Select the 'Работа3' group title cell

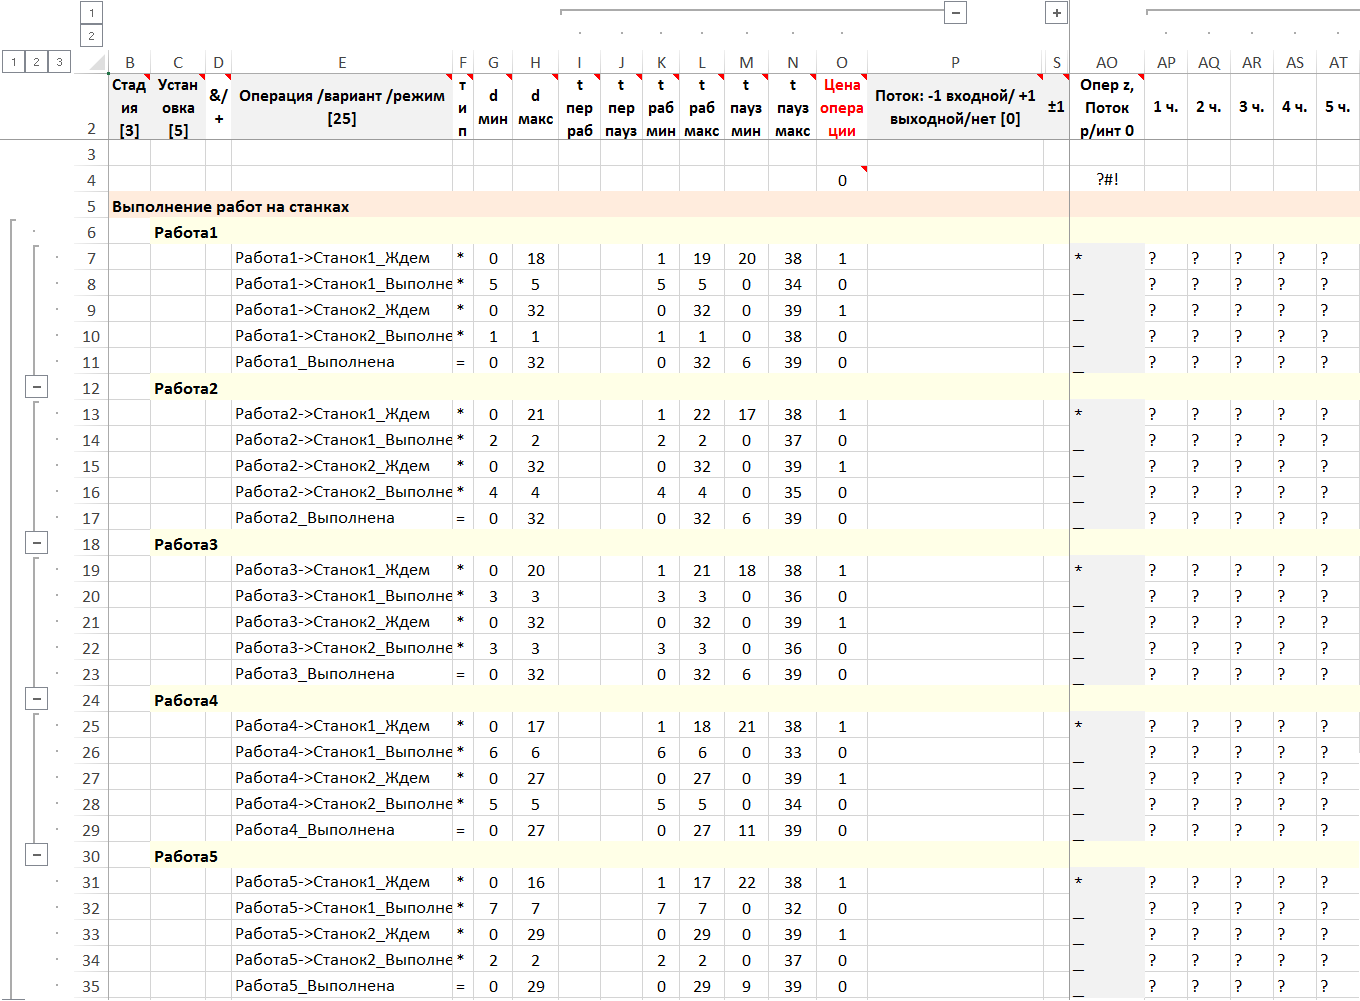186,545
